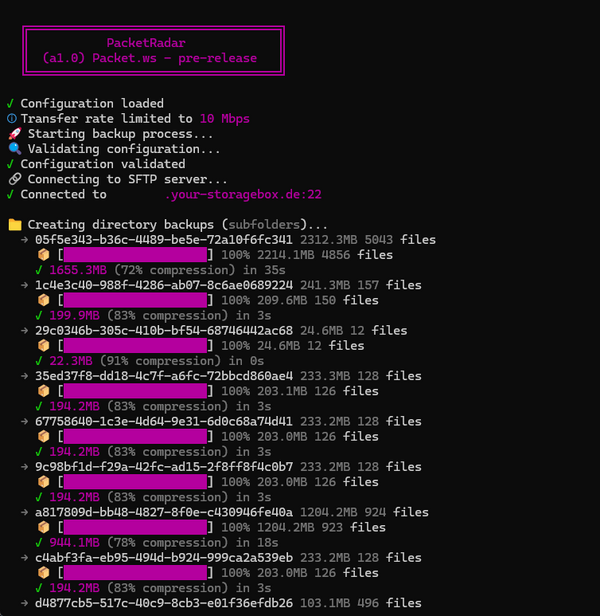Click the package icon on the 24.6MB 12 files progress row
Viewport: 600px width, 616px height.
44,346
